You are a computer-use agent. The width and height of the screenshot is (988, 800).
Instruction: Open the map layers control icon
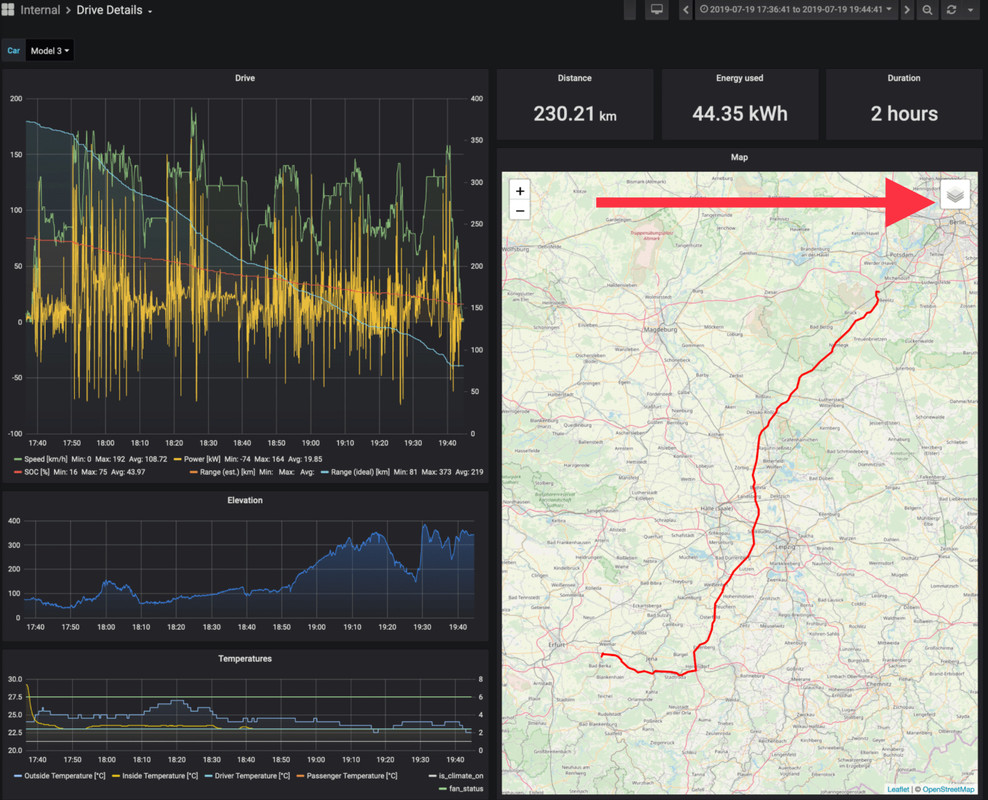(x=955, y=195)
